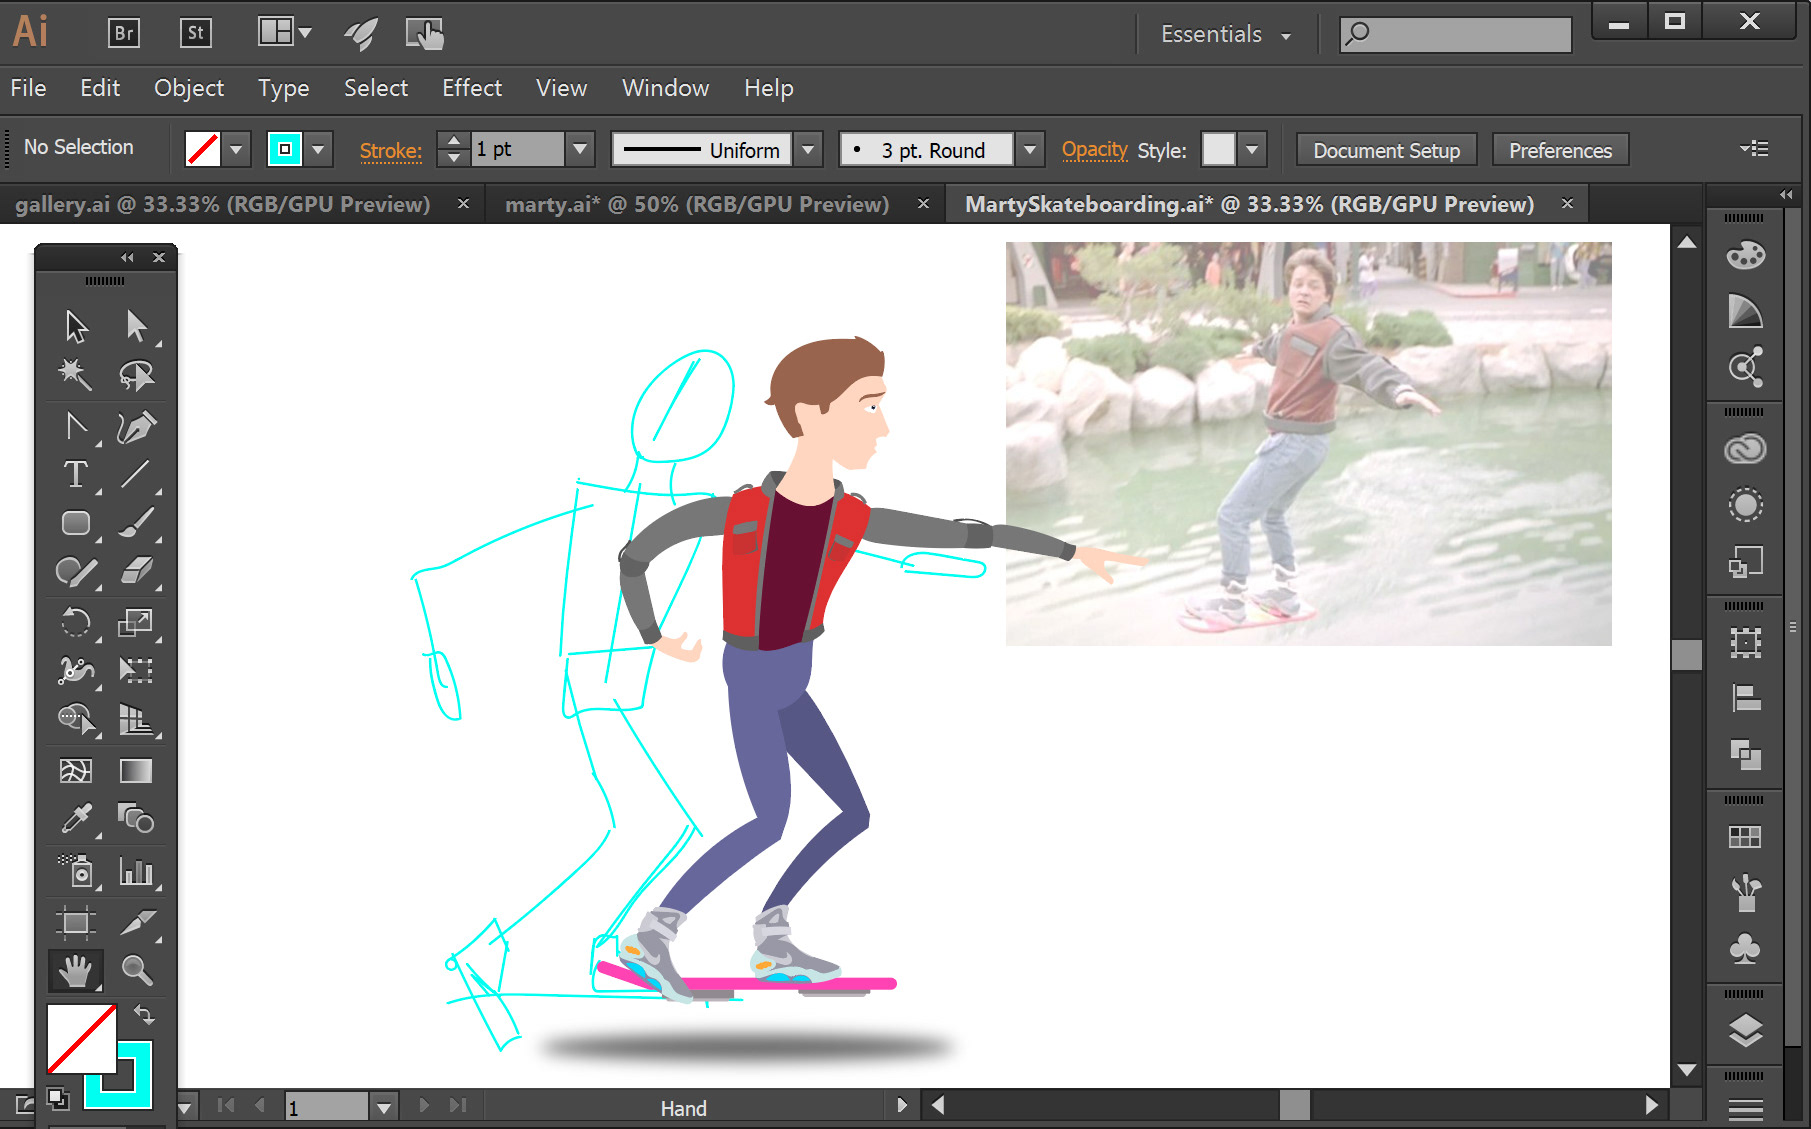Image resolution: width=1811 pixels, height=1129 pixels.
Task: Select the Rounded Rectangle tool
Action: coord(76,523)
